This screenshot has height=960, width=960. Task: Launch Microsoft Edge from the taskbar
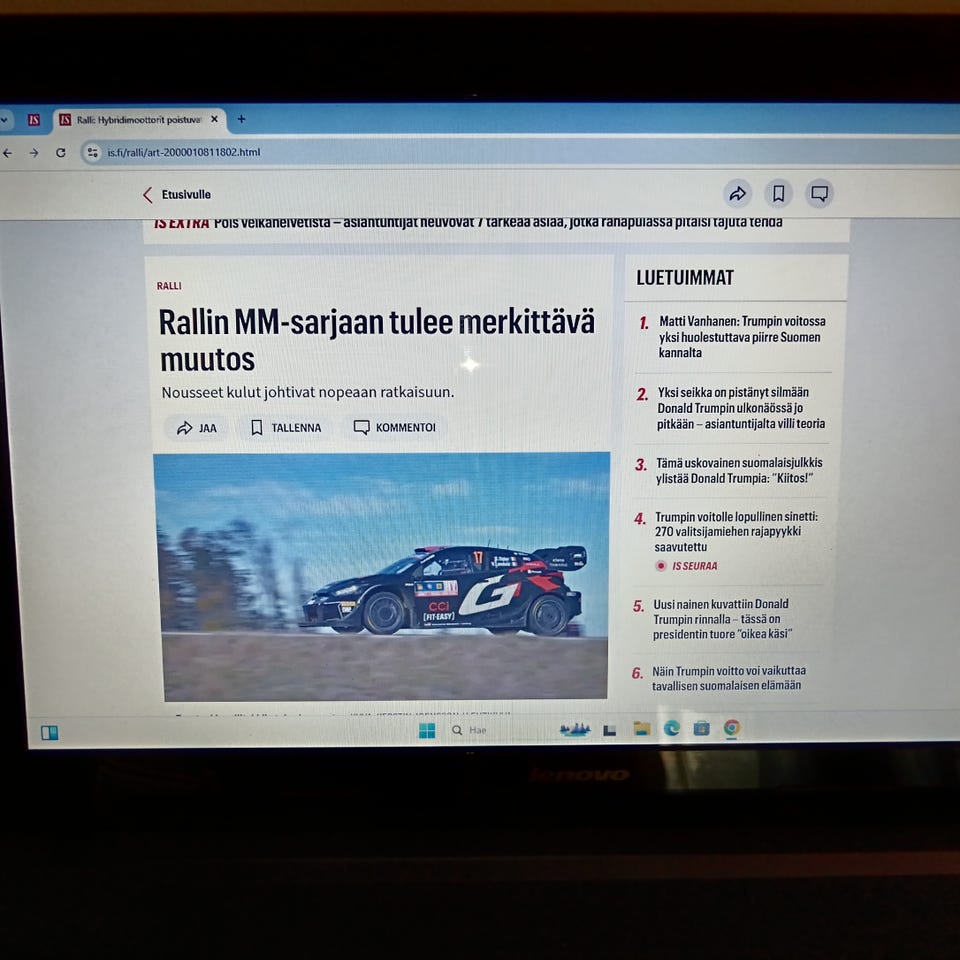pos(672,728)
